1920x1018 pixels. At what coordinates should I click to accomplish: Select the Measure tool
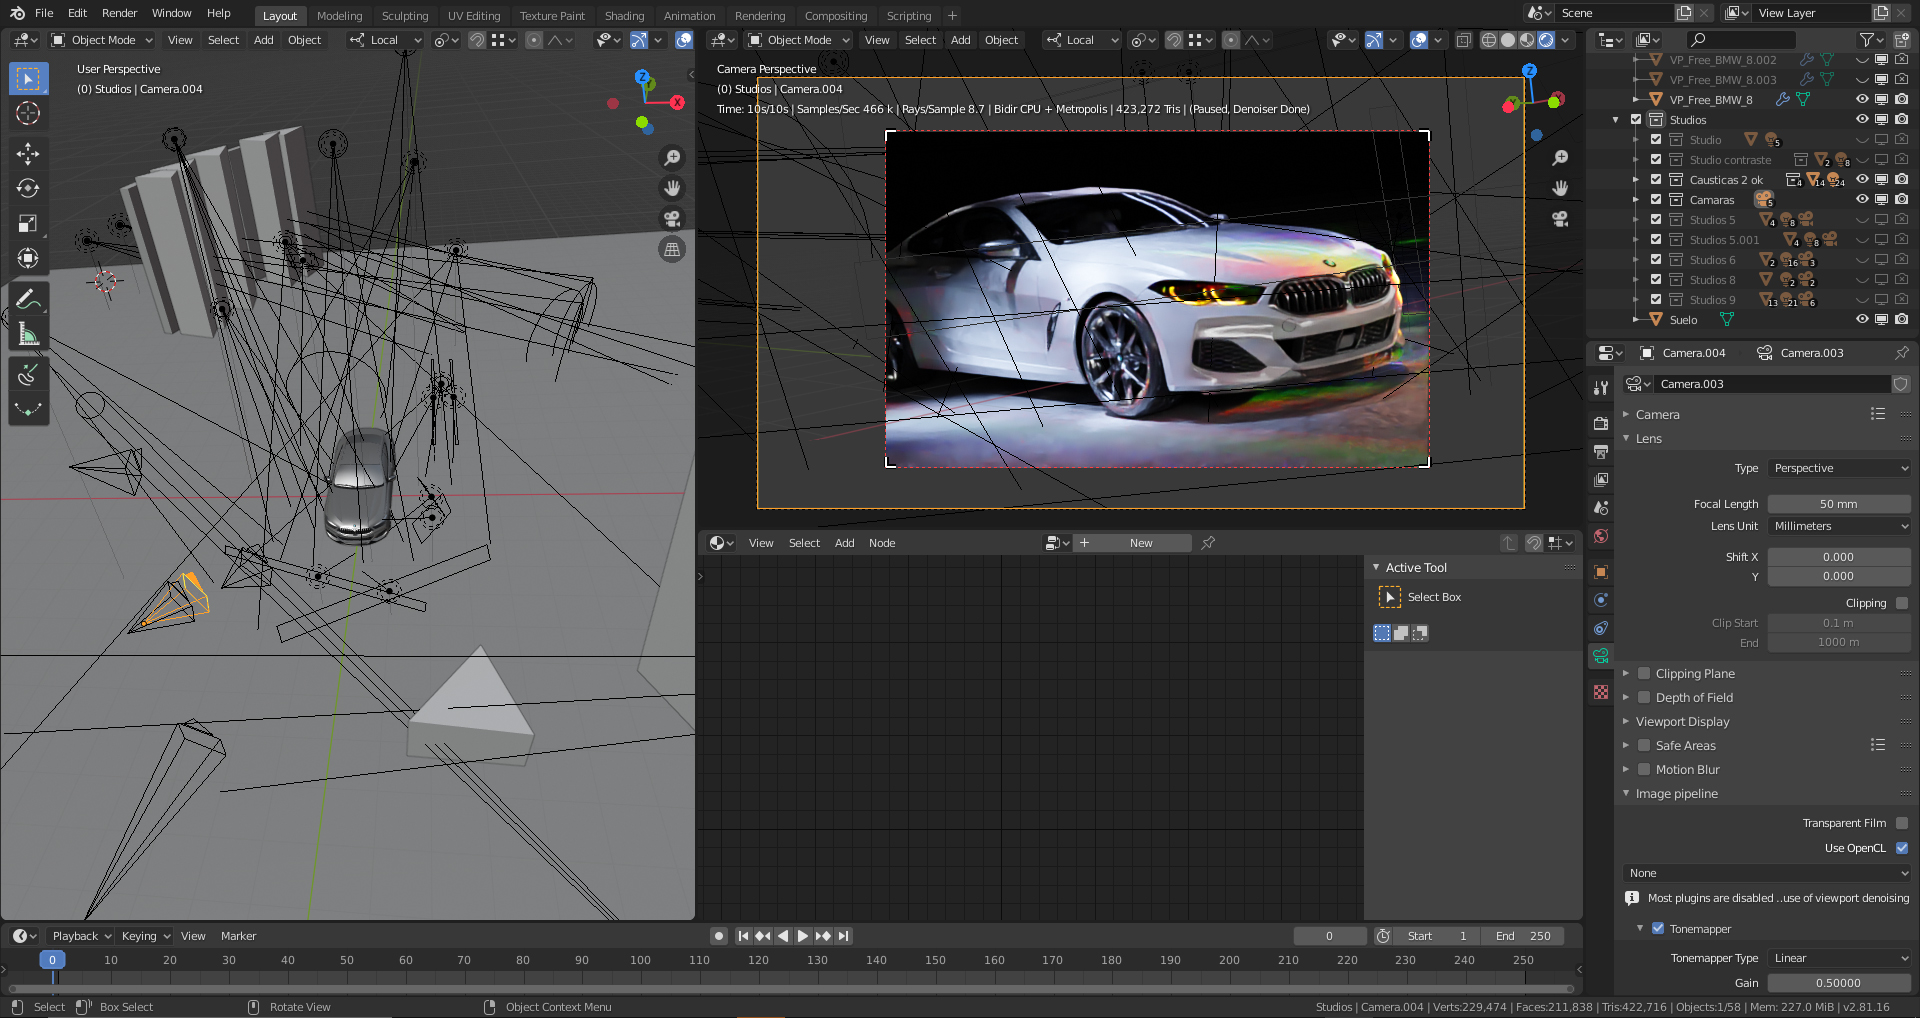click(x=28, y=335)
